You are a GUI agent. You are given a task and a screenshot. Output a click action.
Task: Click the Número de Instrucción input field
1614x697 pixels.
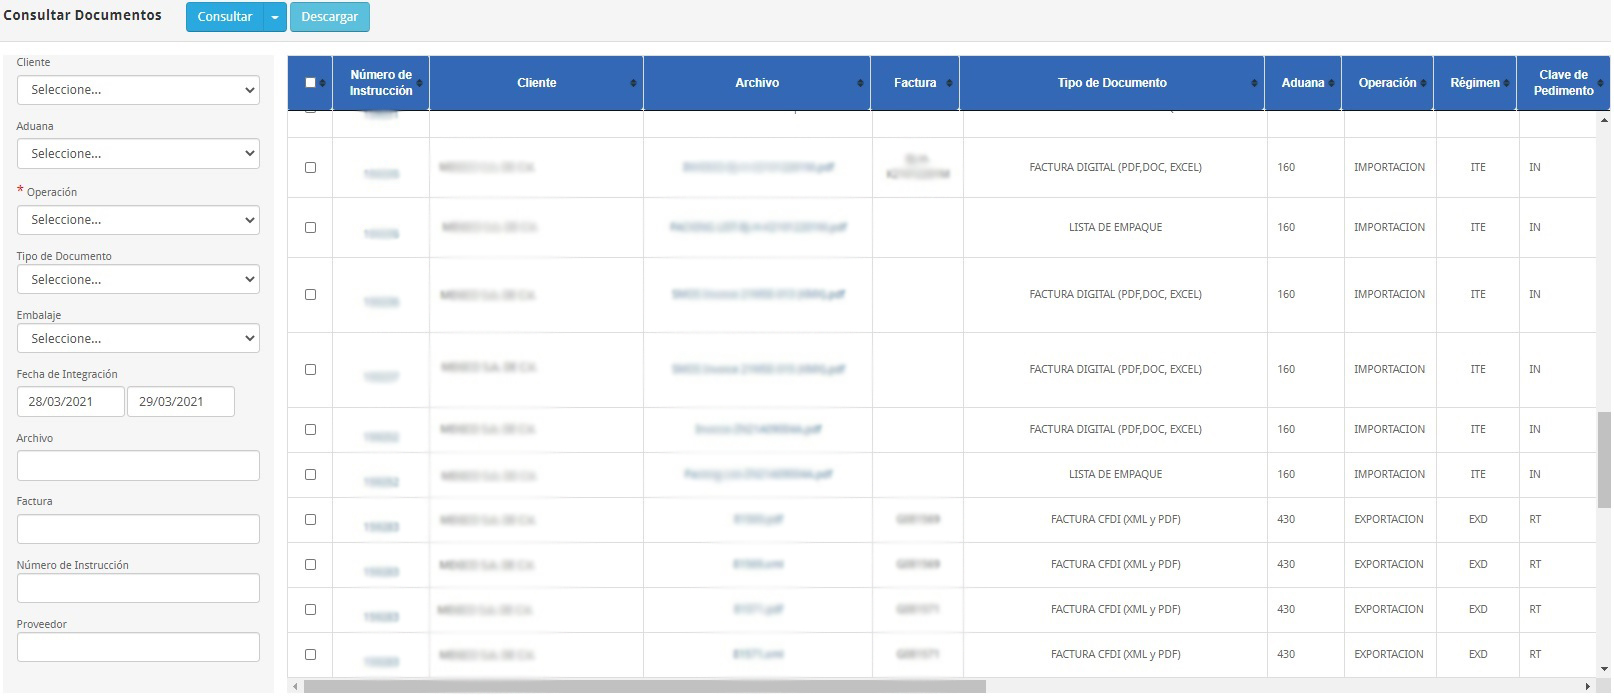(138, 588)
